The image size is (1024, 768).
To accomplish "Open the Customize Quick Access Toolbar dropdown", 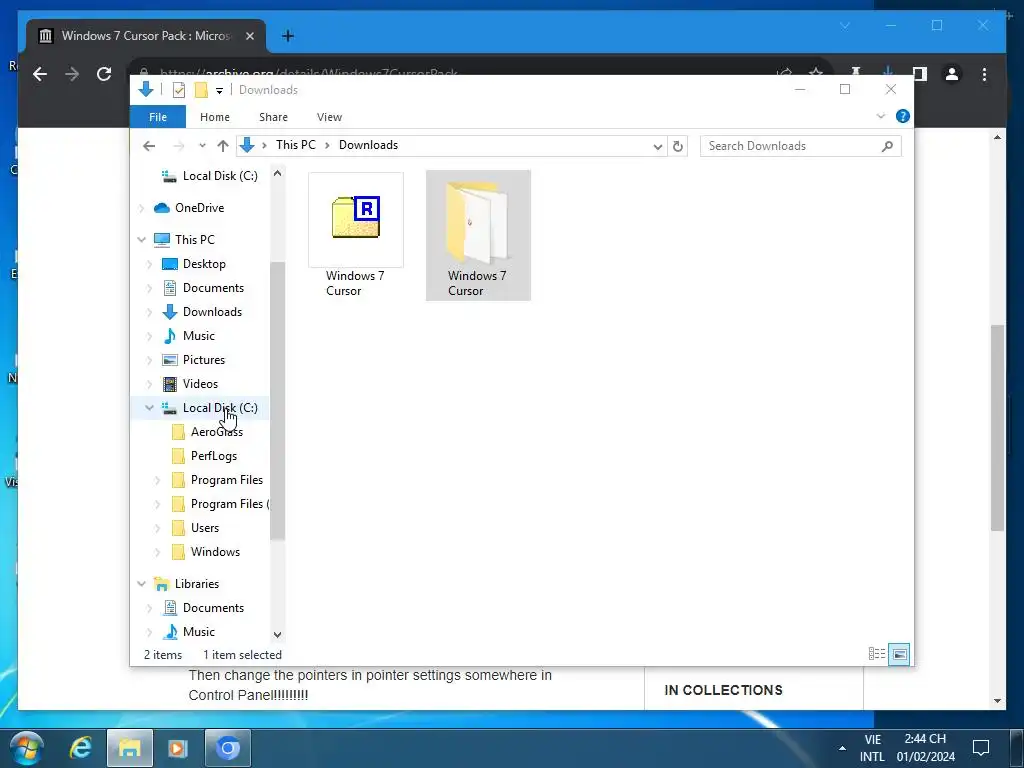I will [219, 91].
